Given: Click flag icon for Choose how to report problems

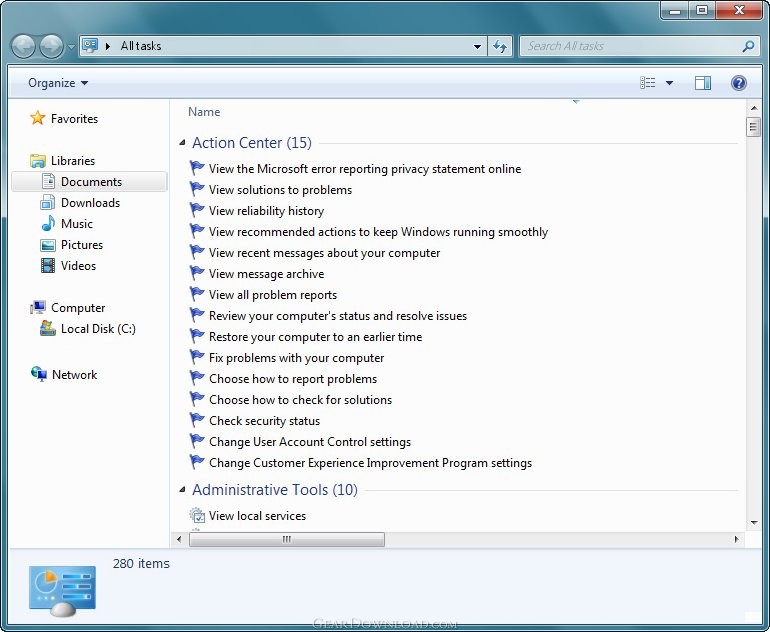Looking at the screenshot, I should [197, 378].
